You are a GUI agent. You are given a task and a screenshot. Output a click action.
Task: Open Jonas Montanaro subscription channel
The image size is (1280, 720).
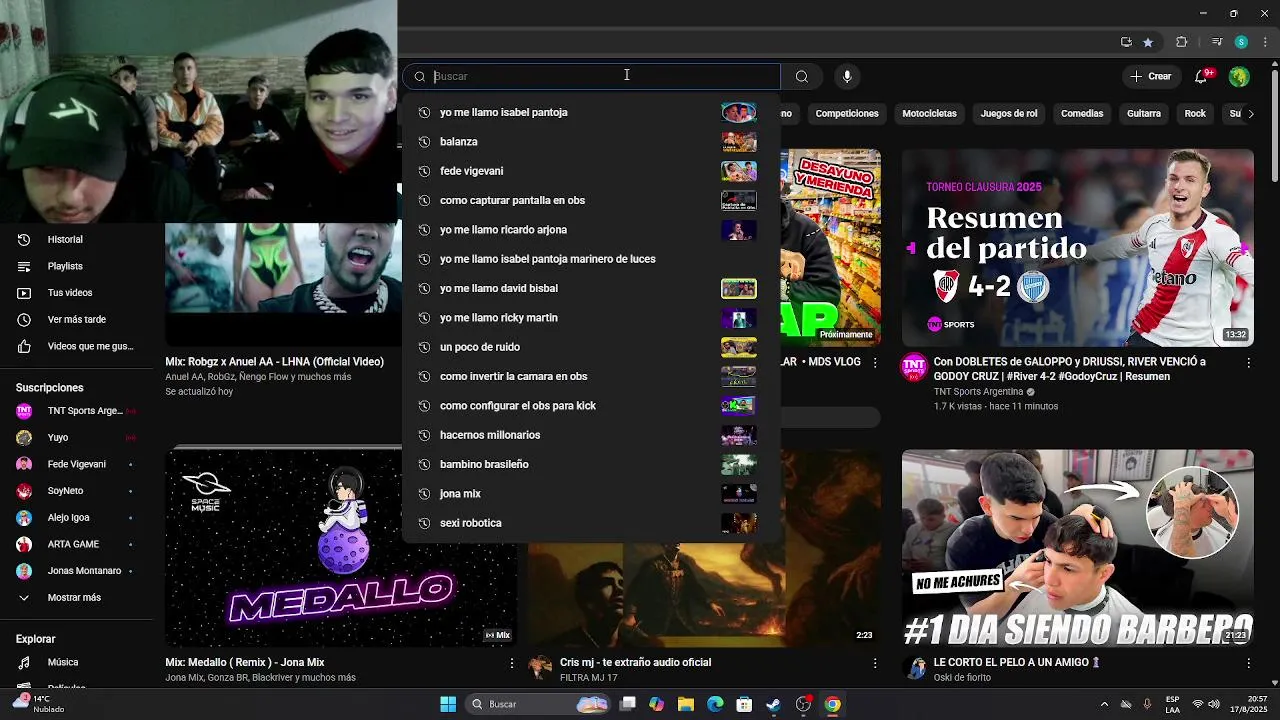coord(77,571)
